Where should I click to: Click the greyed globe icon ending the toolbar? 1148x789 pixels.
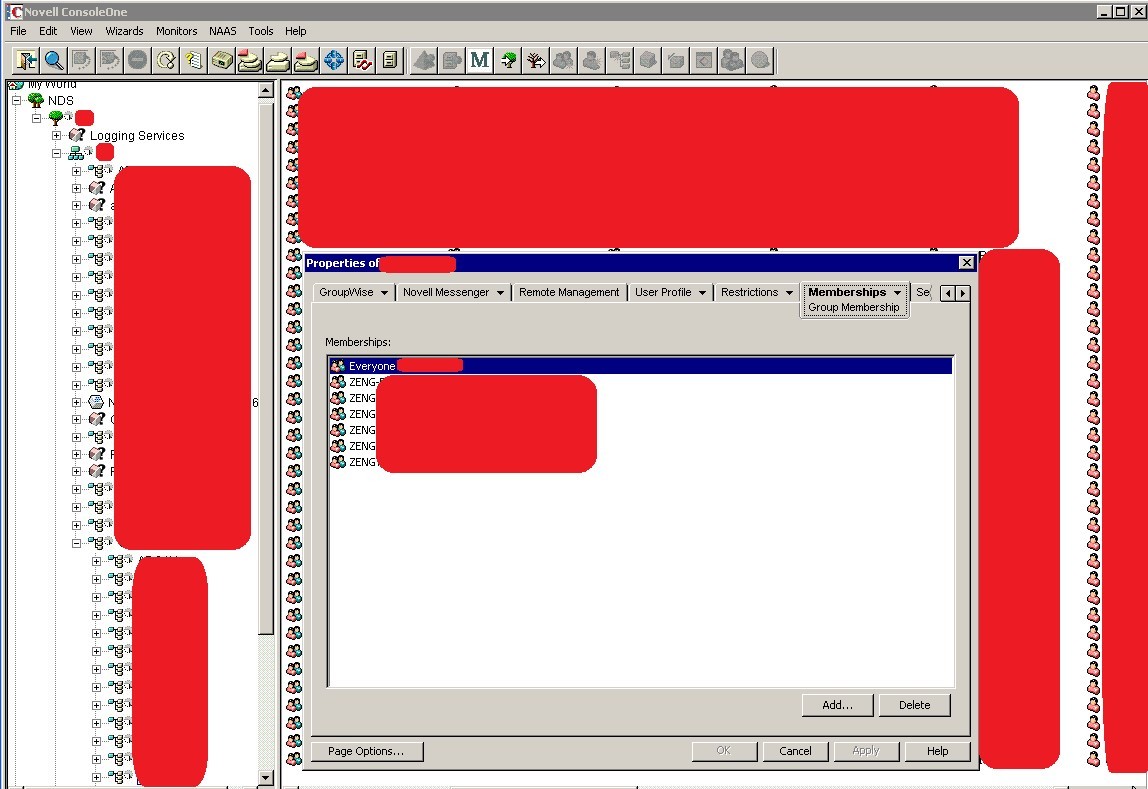(x=761, y=60)
